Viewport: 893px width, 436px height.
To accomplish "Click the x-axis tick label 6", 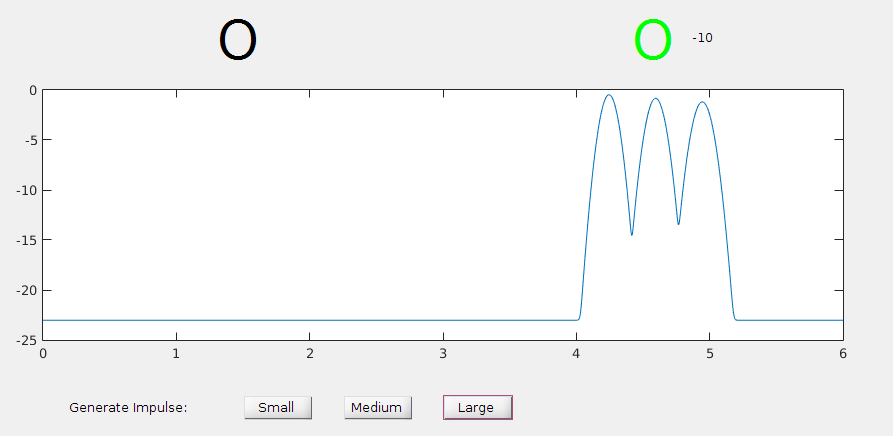I will [843, 353].
